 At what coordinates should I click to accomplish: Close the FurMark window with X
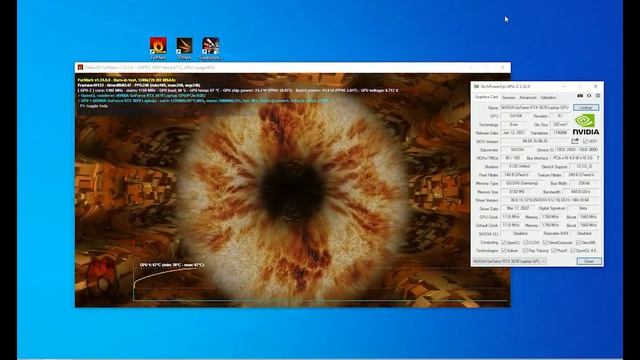click(x=503, y=67)
